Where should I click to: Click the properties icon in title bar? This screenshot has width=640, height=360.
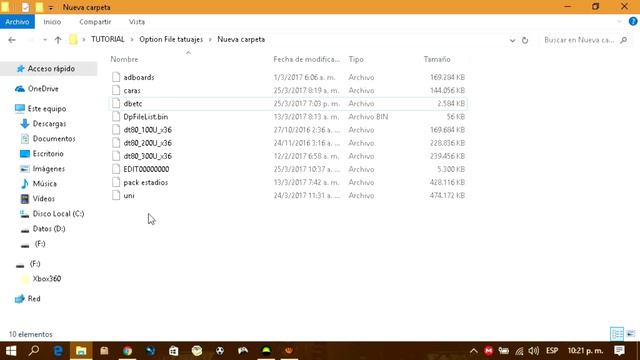25,7
